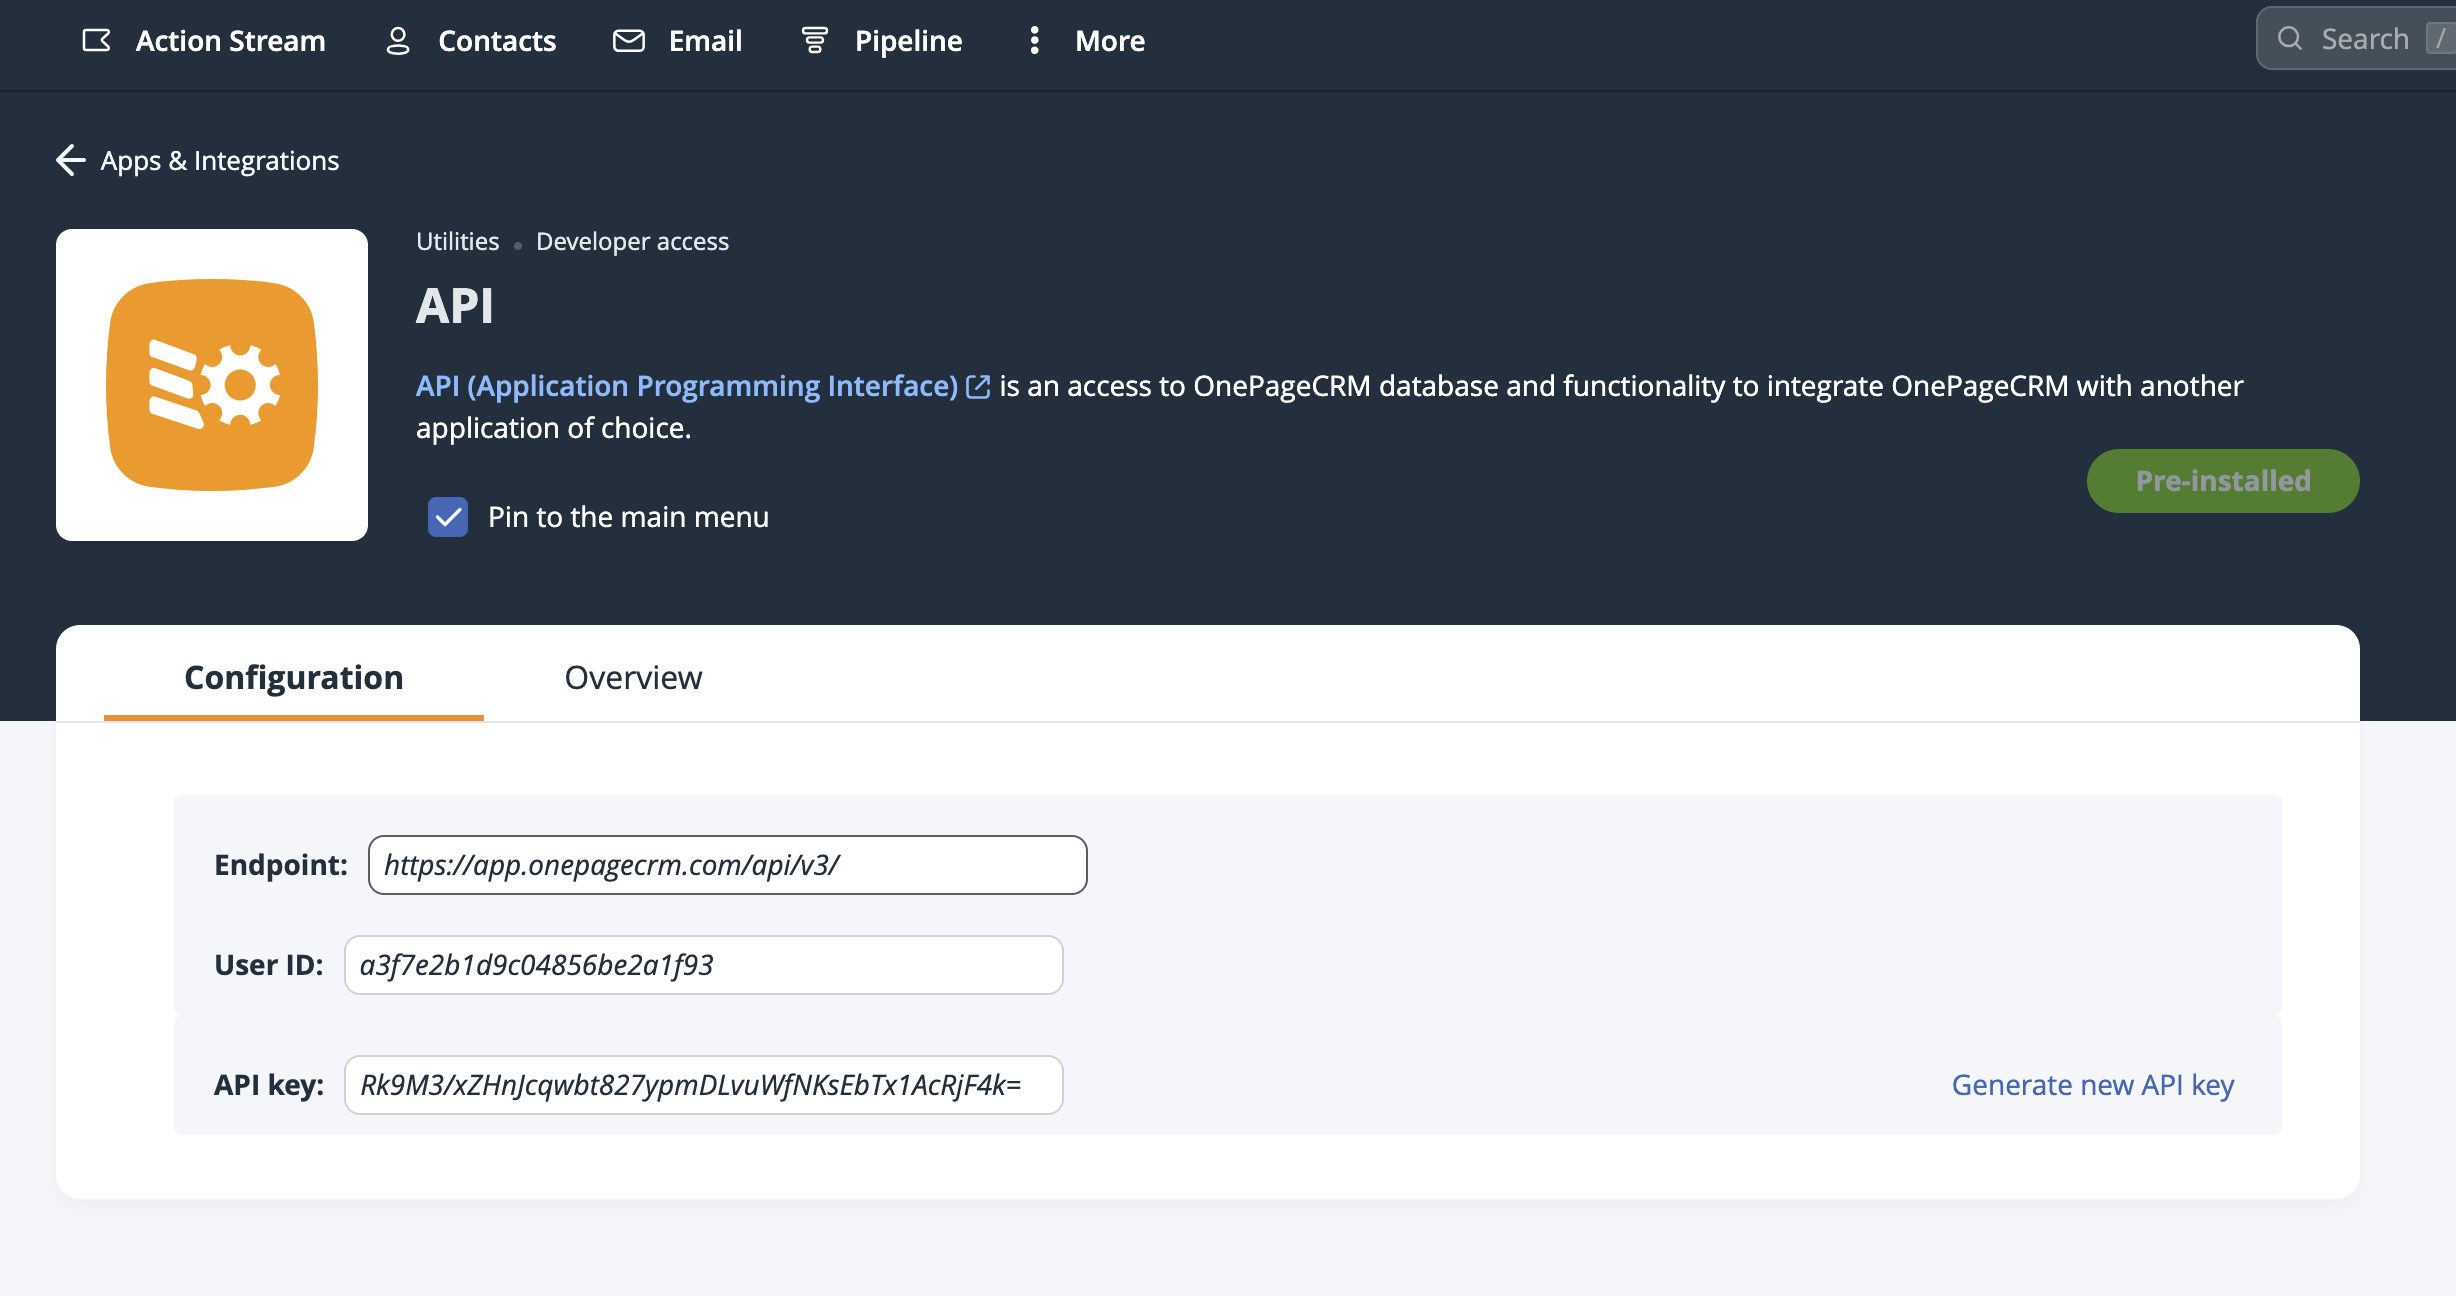Screen dimensions: 2456x1296
Task: Click the Utilities breadcrumb
Action: point(456,241)
